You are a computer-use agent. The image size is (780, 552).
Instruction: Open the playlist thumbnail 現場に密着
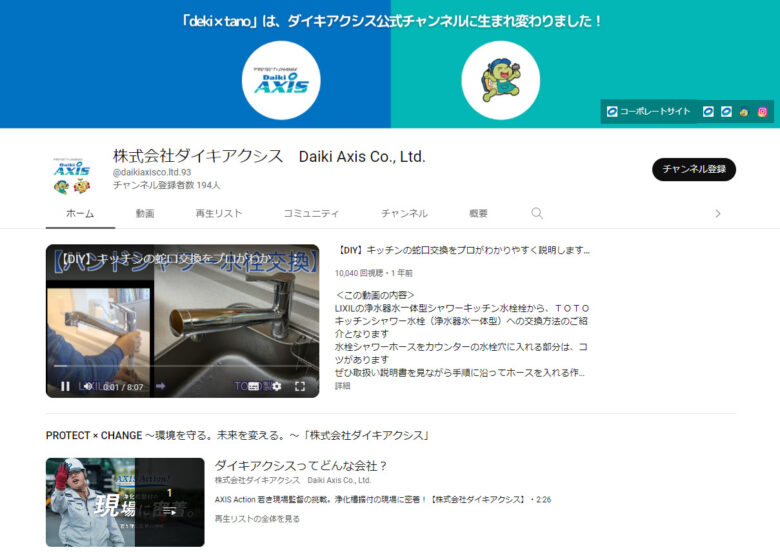(125, 502)
